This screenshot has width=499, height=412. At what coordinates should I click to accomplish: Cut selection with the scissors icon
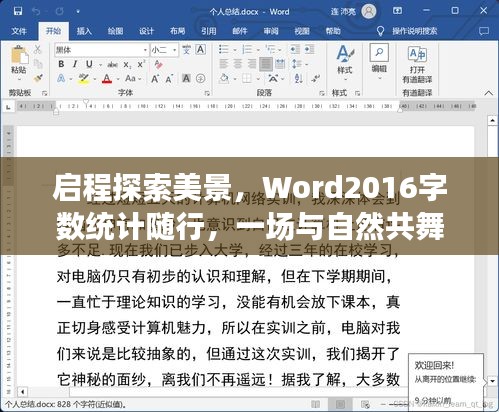pos(37,50)
